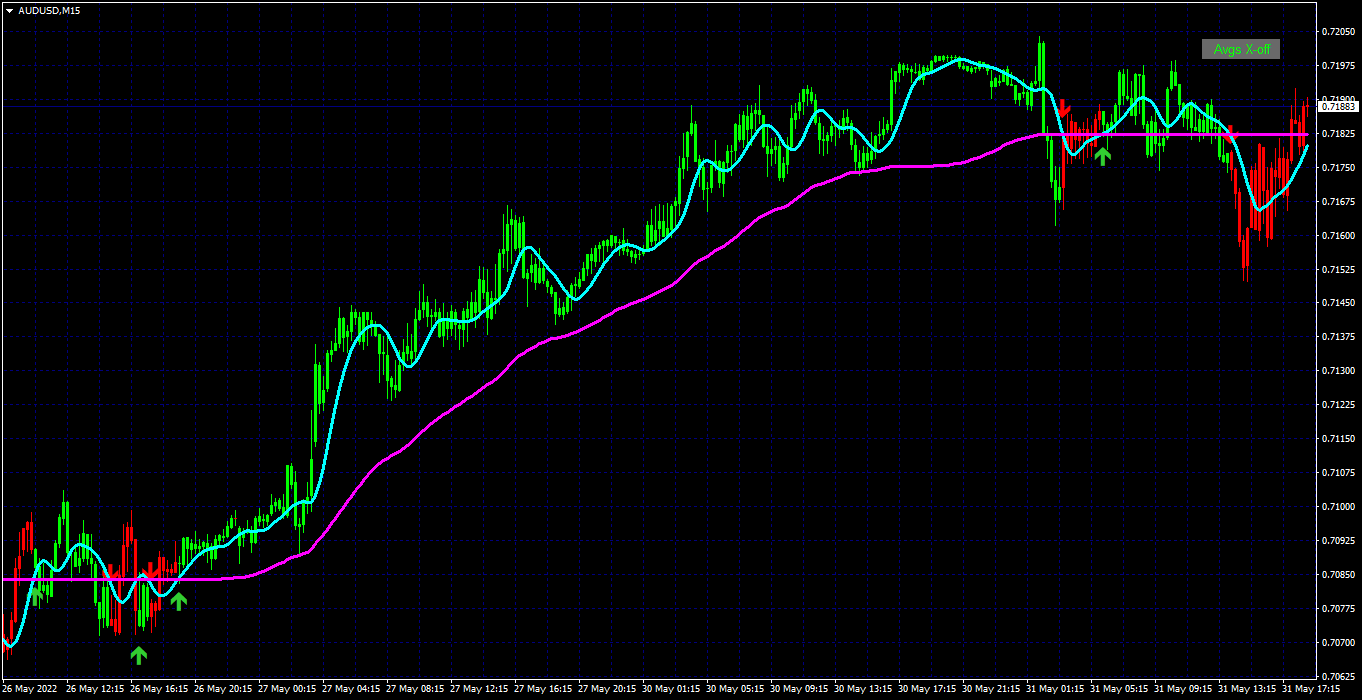The image size is (1362, 700).
Task: Click the 0.70625 price axis label
Action: pyautogui.click(x=1338, y=677)
